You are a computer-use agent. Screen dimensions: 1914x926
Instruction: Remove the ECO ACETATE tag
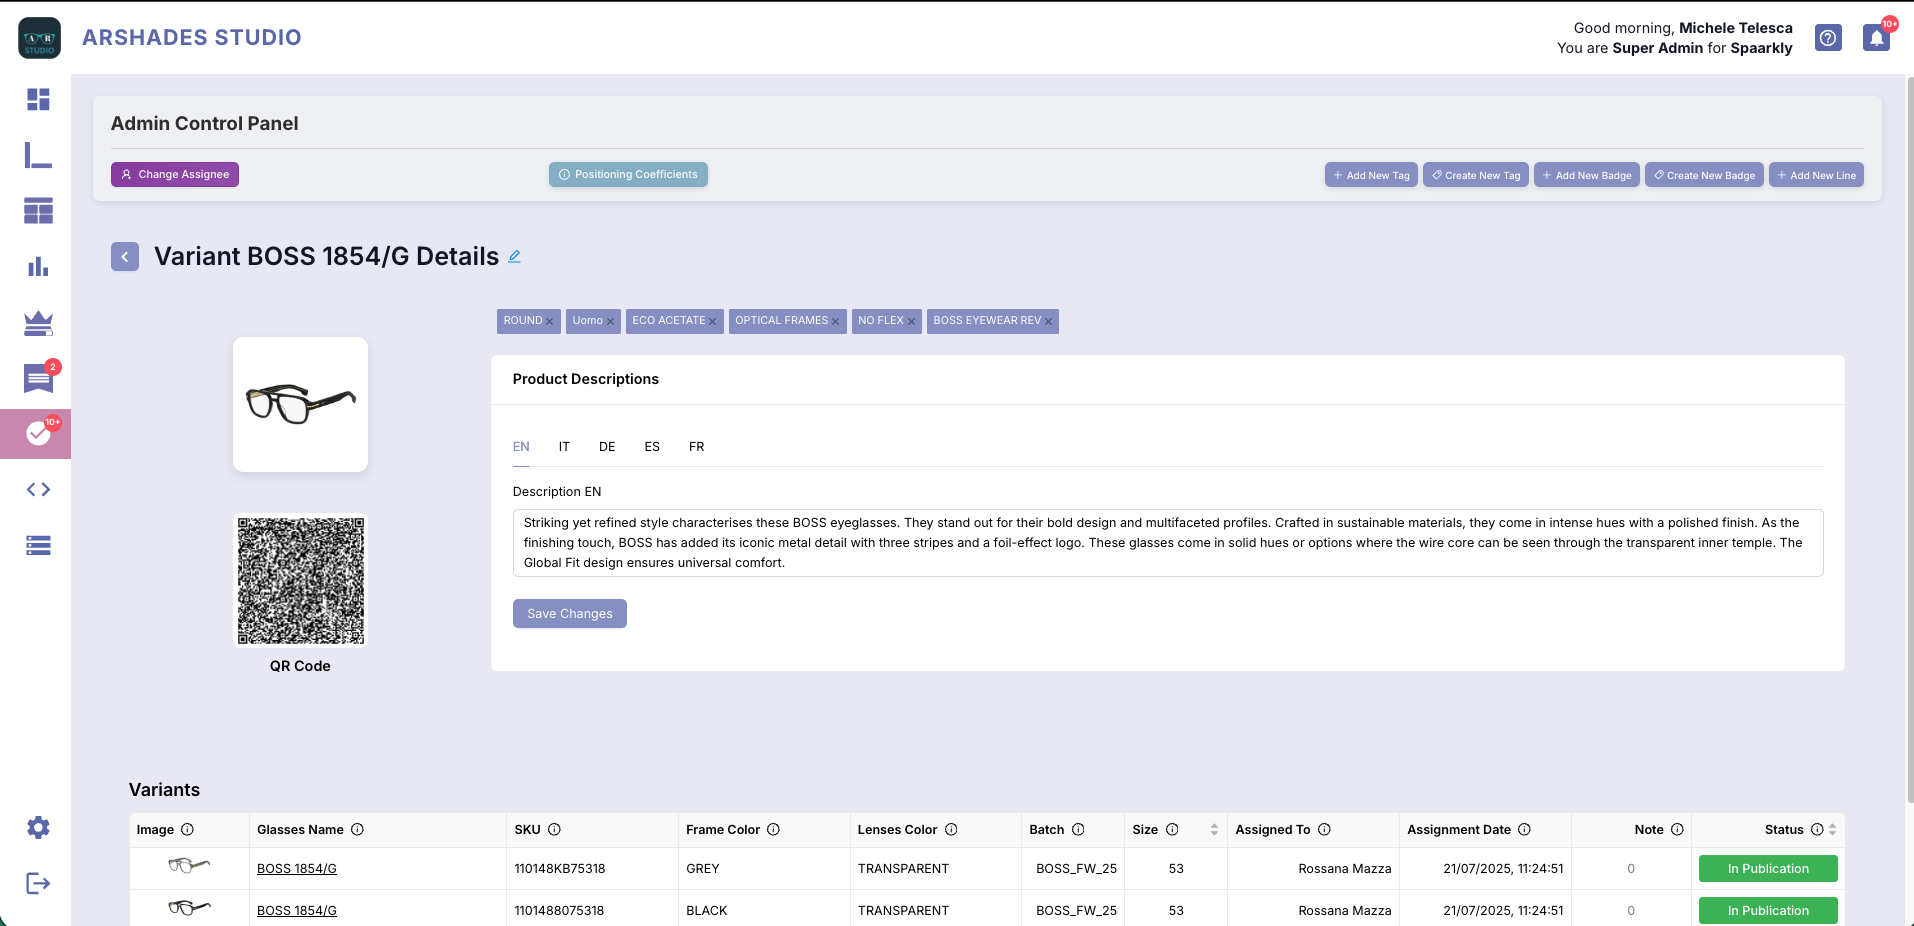pyautogui.click(x=713, y=322)
